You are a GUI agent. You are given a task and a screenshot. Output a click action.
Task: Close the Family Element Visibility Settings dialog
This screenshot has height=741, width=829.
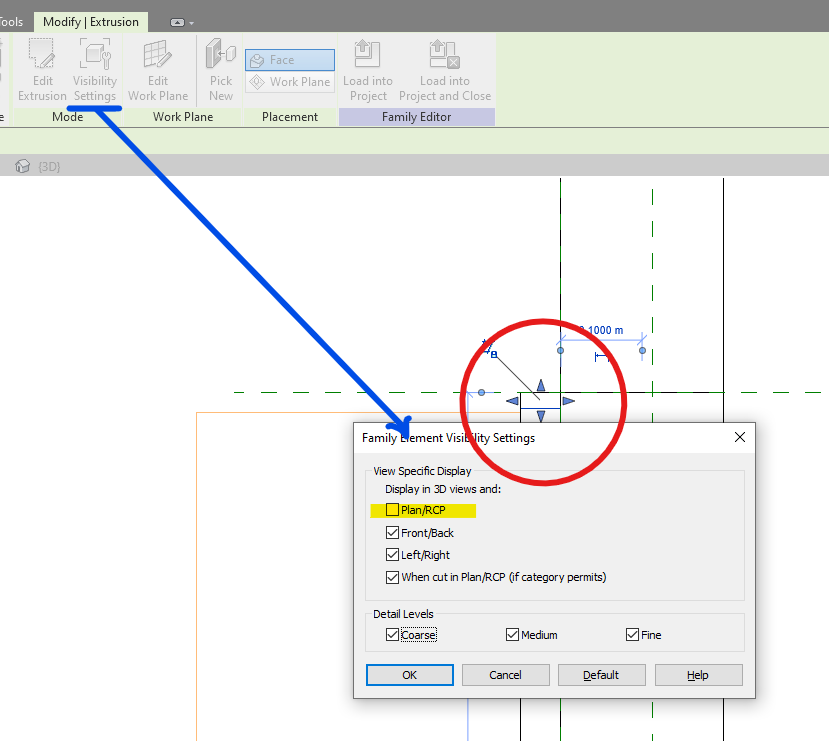740,437
